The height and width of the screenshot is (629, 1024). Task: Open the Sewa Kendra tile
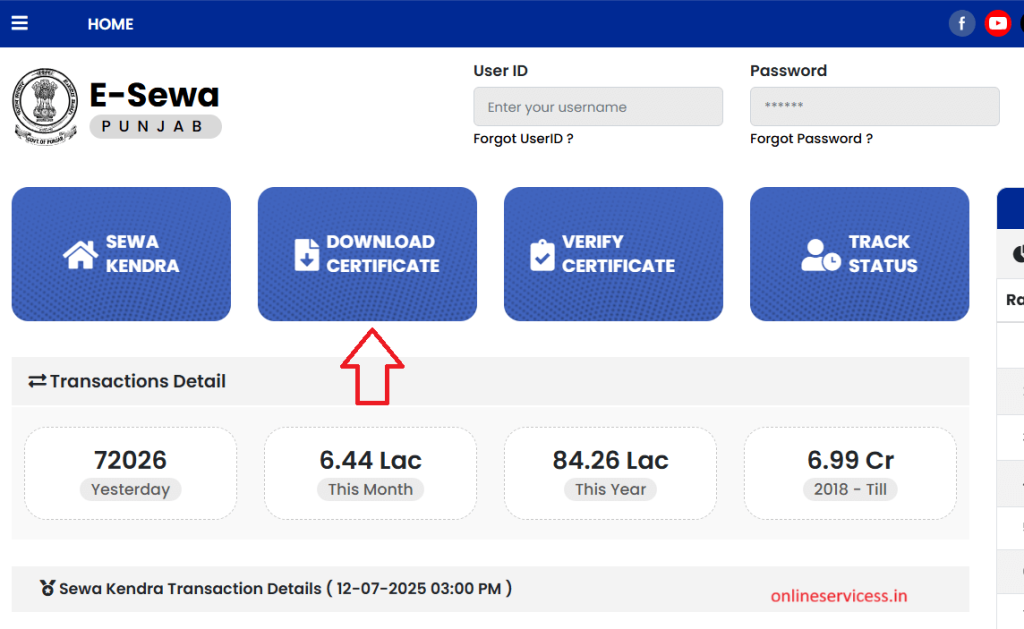click(121, 254)
